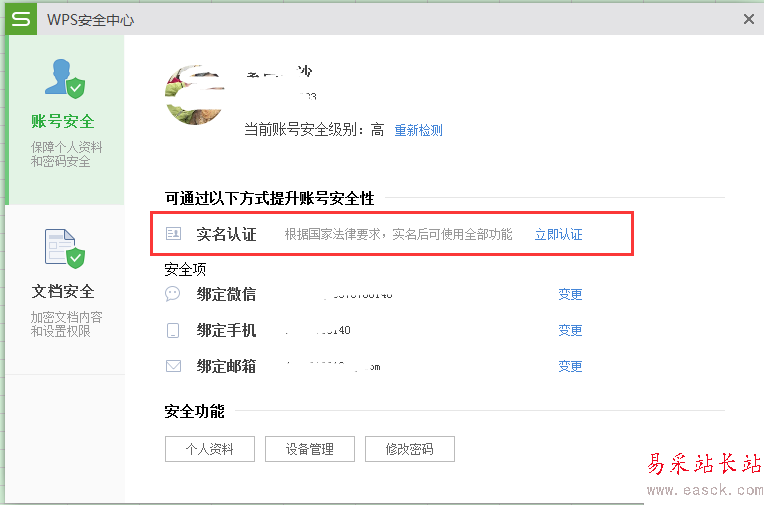The height and width of the screenshot is (505, 764).
Task: Click 变更 for 绑定微信
Action: click(x=570, y=294)
